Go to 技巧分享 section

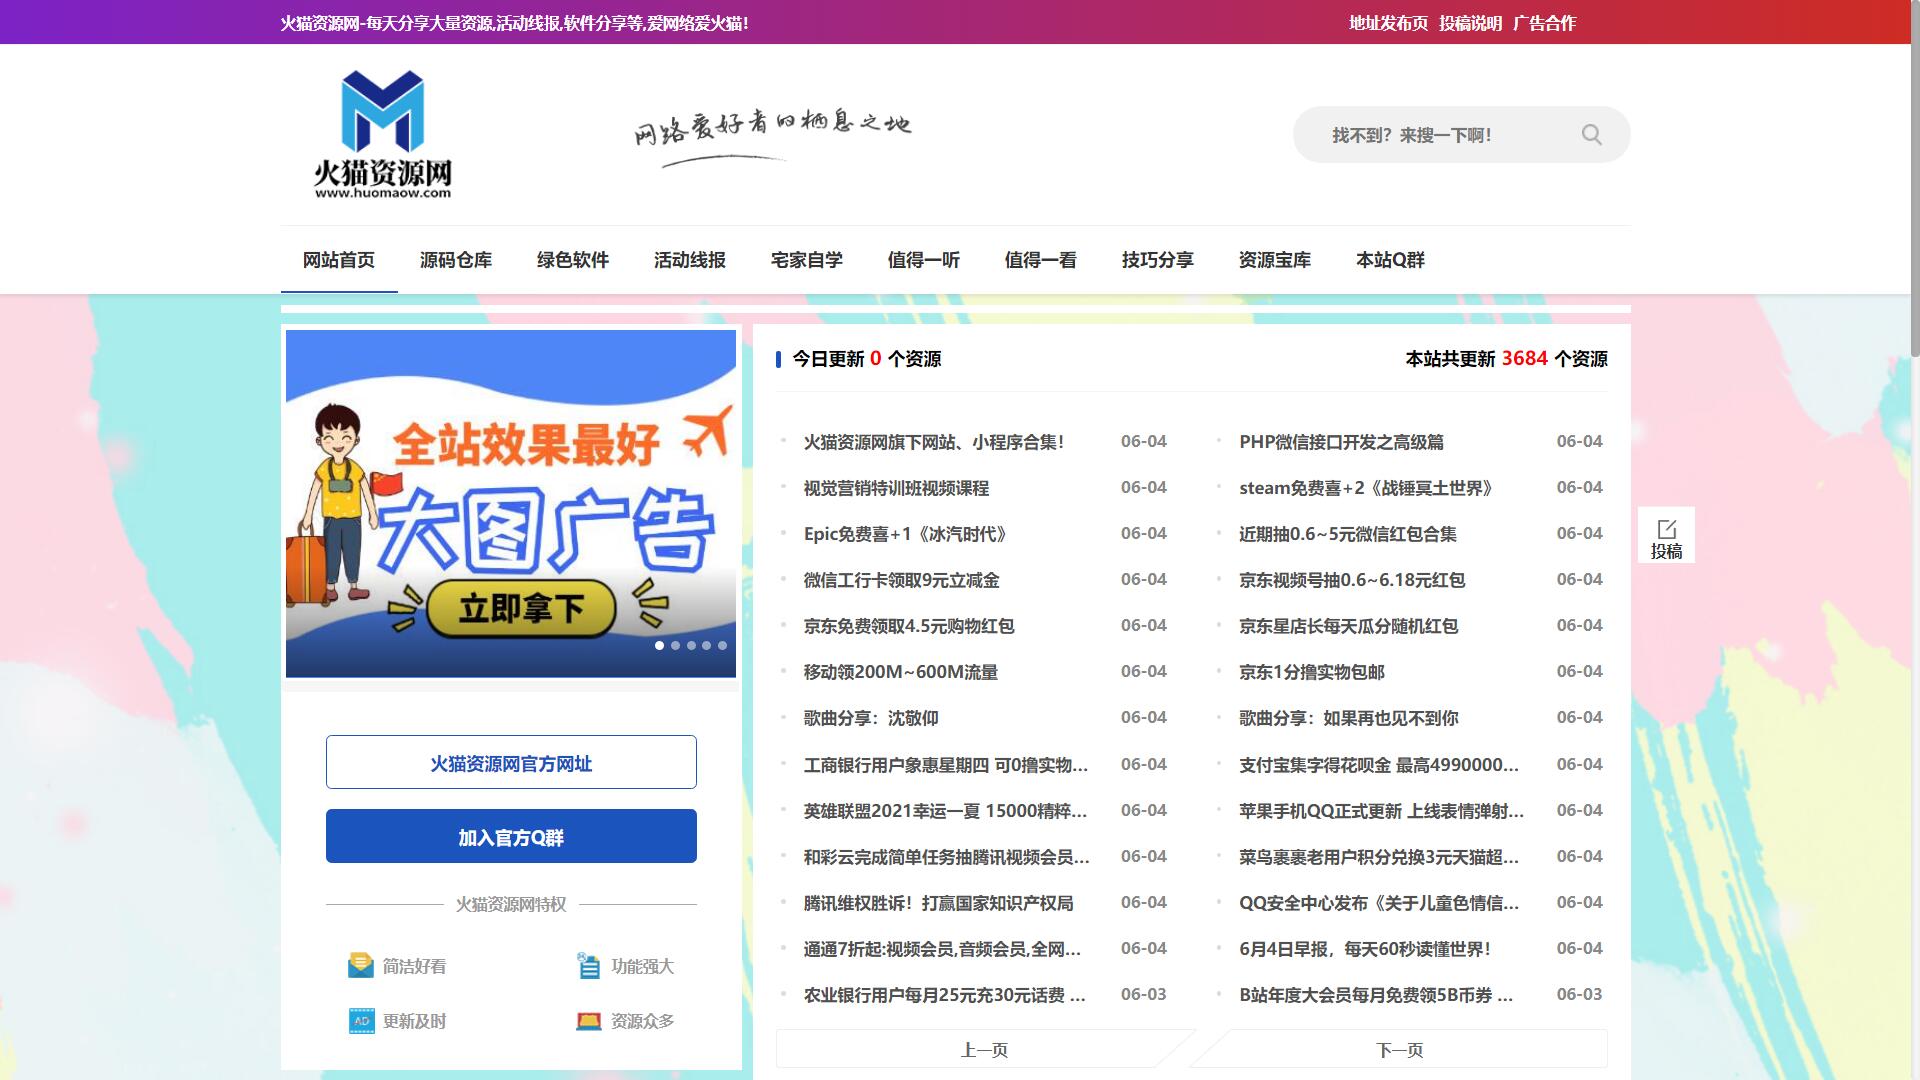[1158, 260]
